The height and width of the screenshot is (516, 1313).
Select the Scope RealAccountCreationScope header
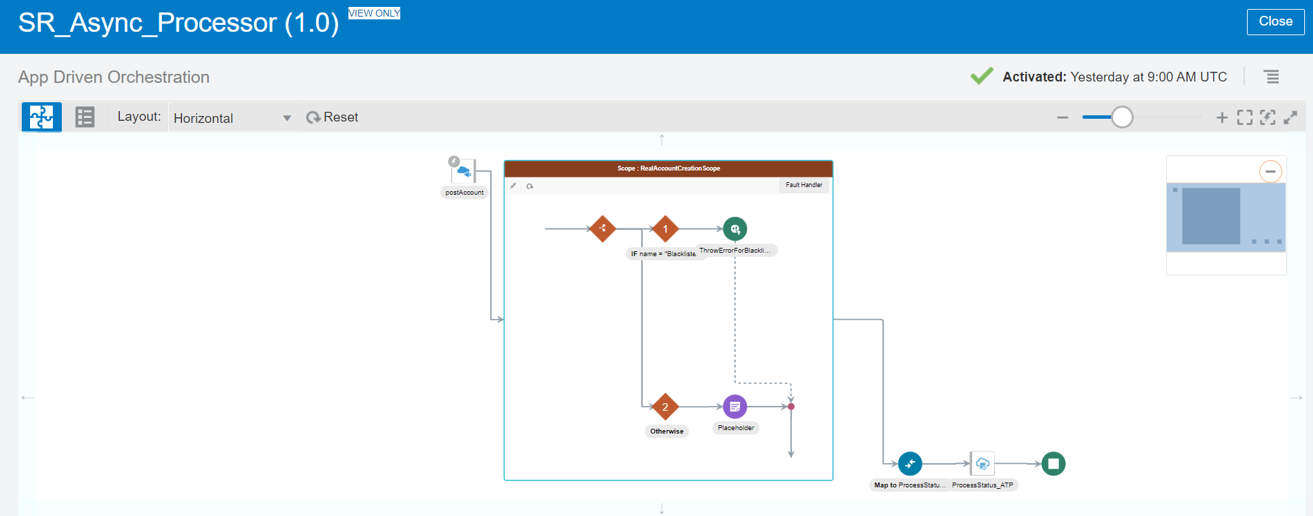[668, 169]
